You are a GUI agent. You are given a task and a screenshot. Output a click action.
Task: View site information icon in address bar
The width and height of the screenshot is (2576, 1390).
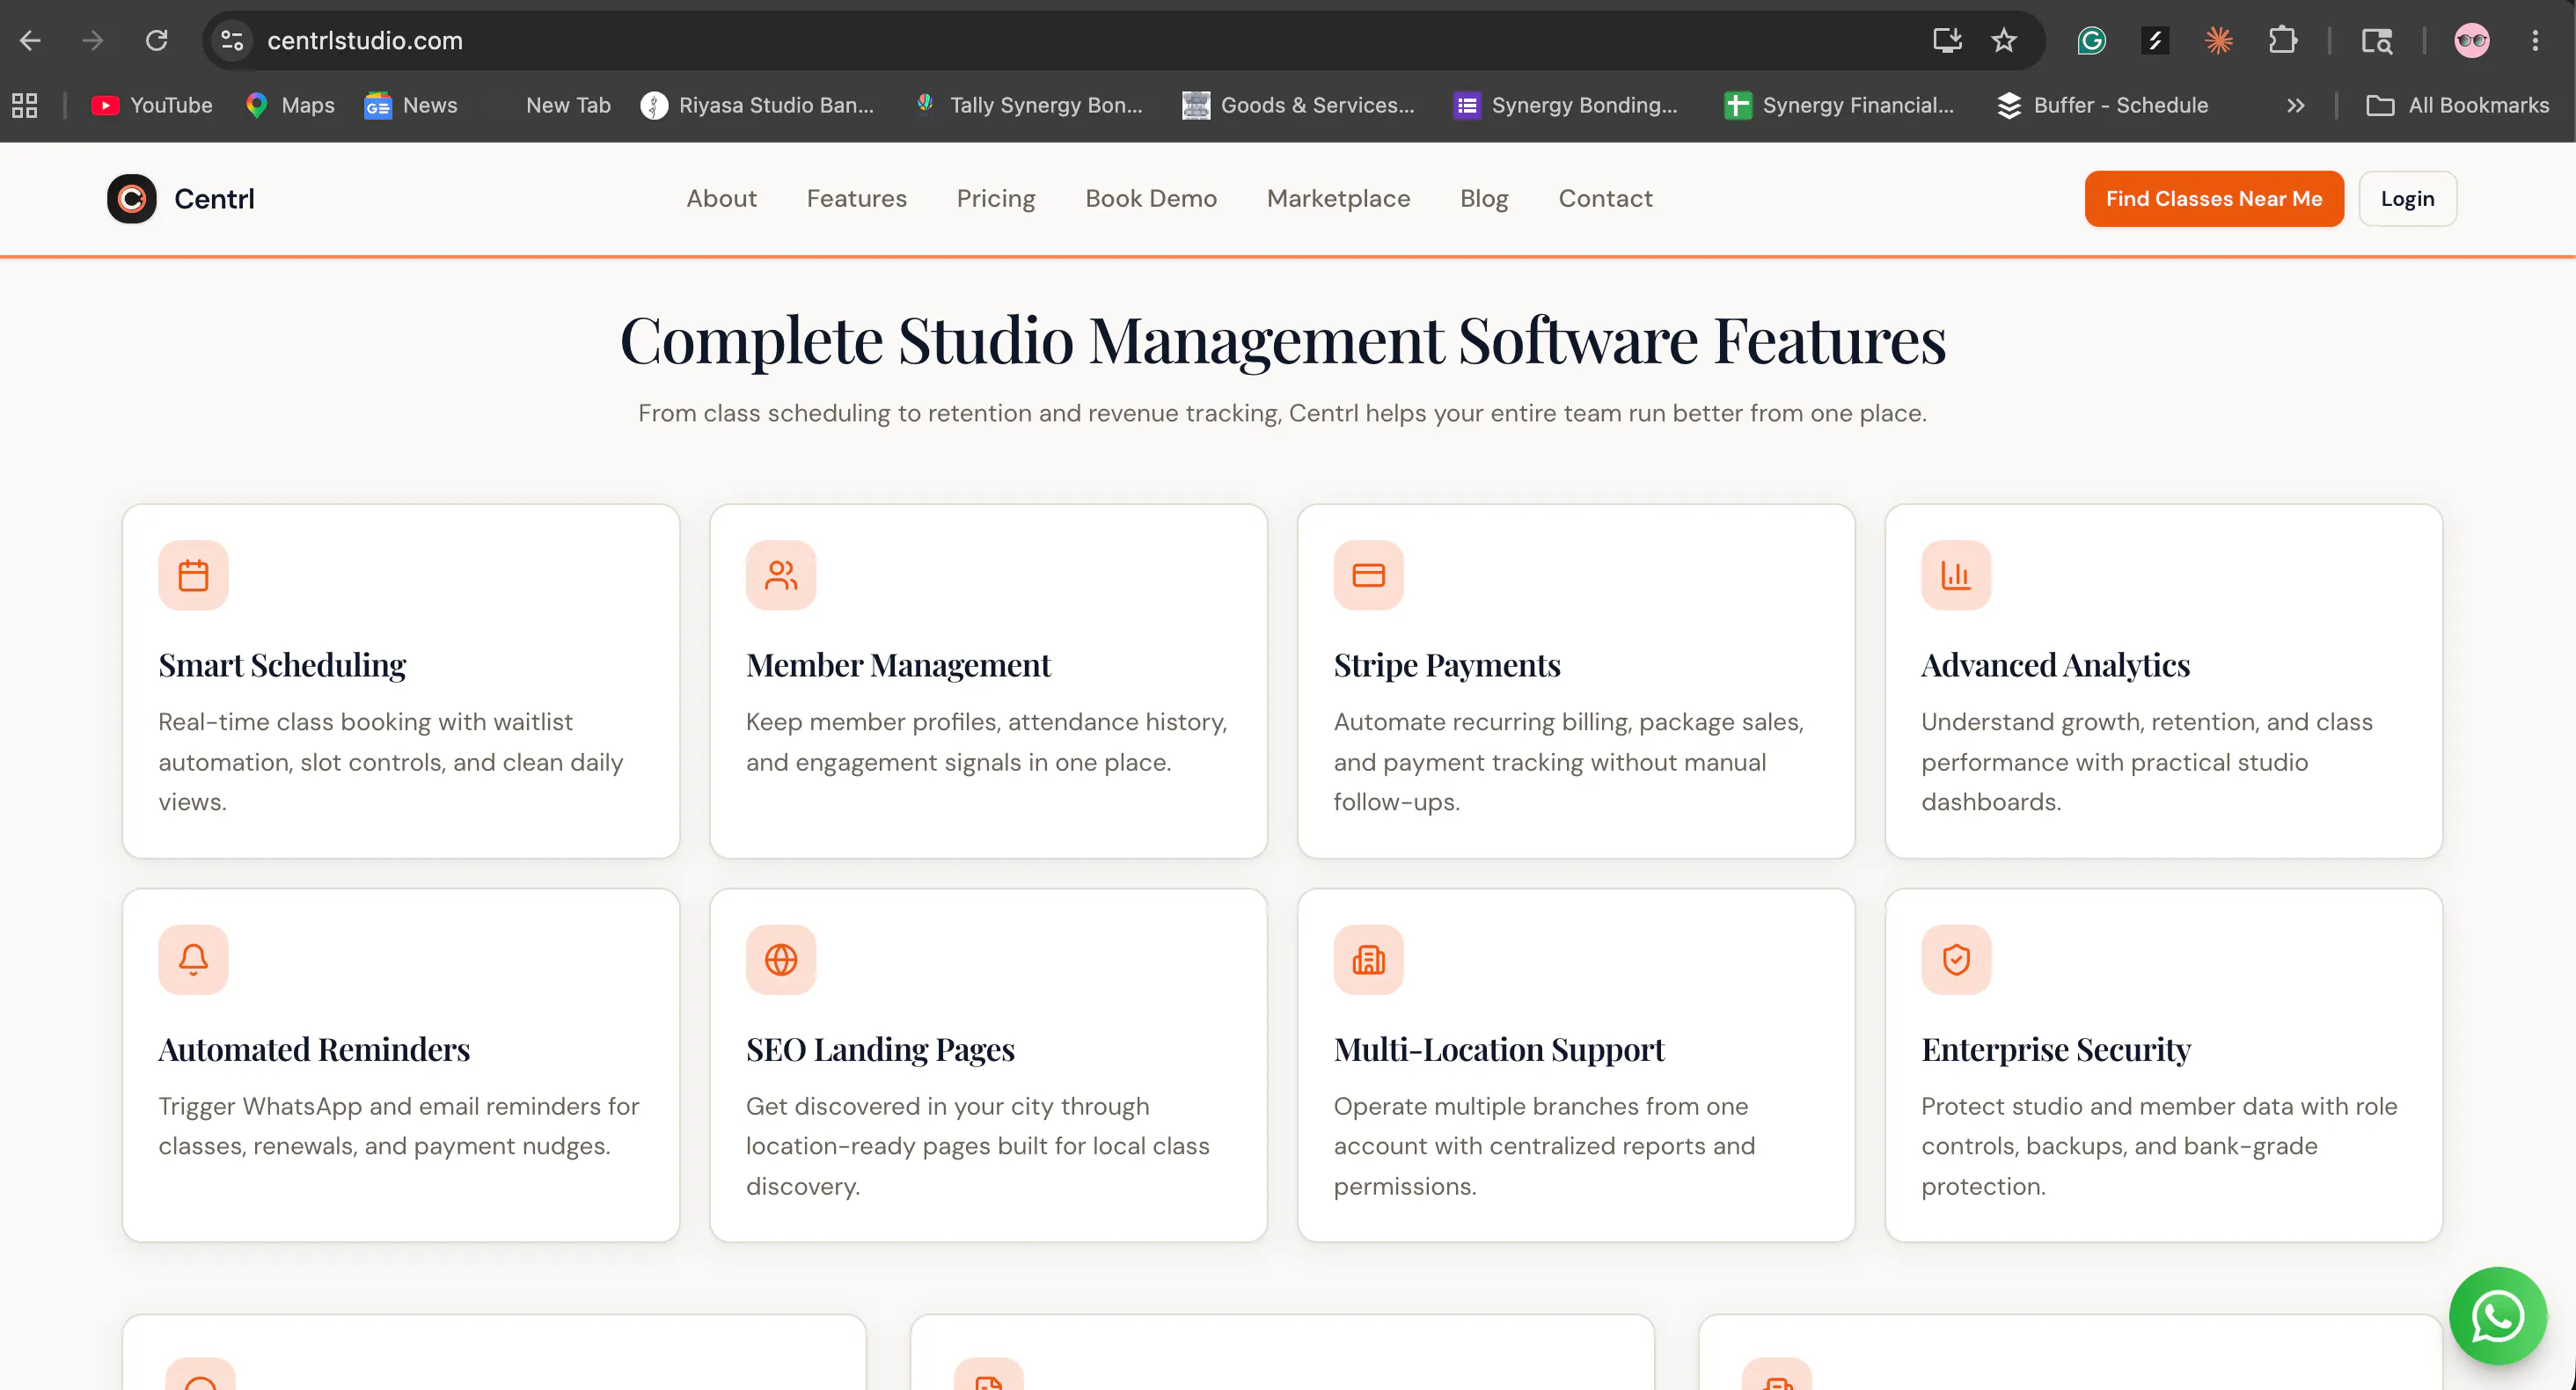[x=232, y=40]
